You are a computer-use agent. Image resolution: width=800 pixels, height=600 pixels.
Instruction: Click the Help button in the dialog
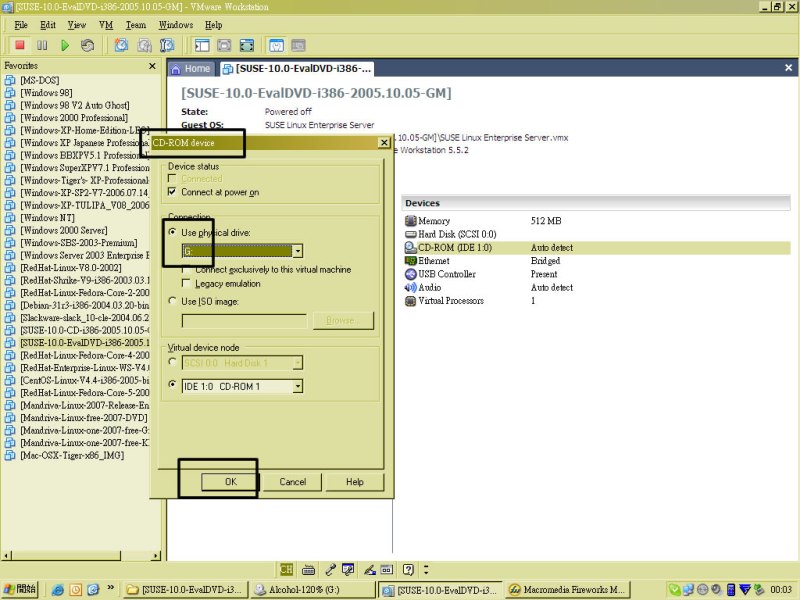pos(355,482)
